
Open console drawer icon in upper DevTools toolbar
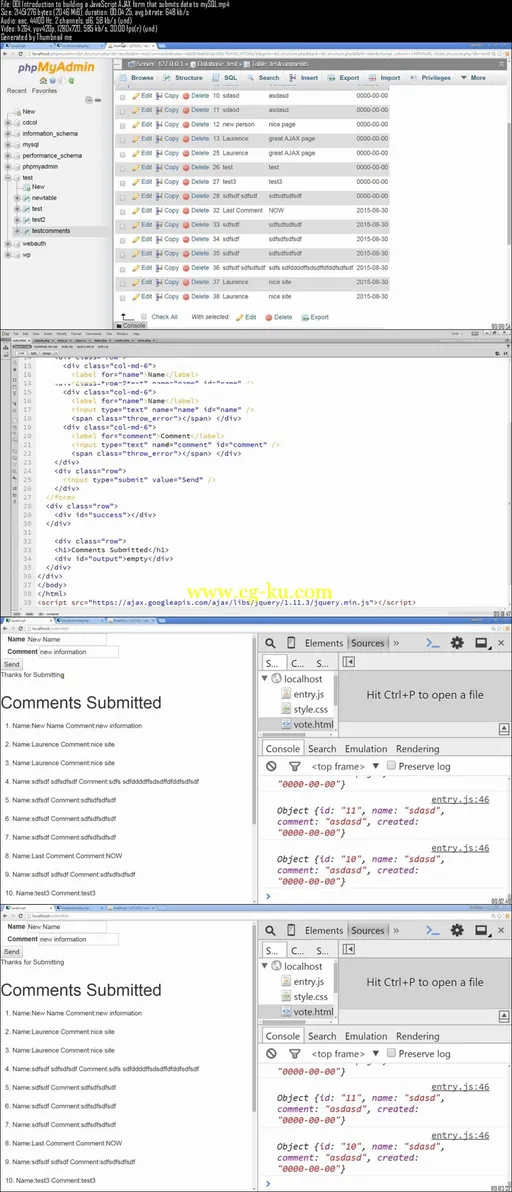point(432,643)
